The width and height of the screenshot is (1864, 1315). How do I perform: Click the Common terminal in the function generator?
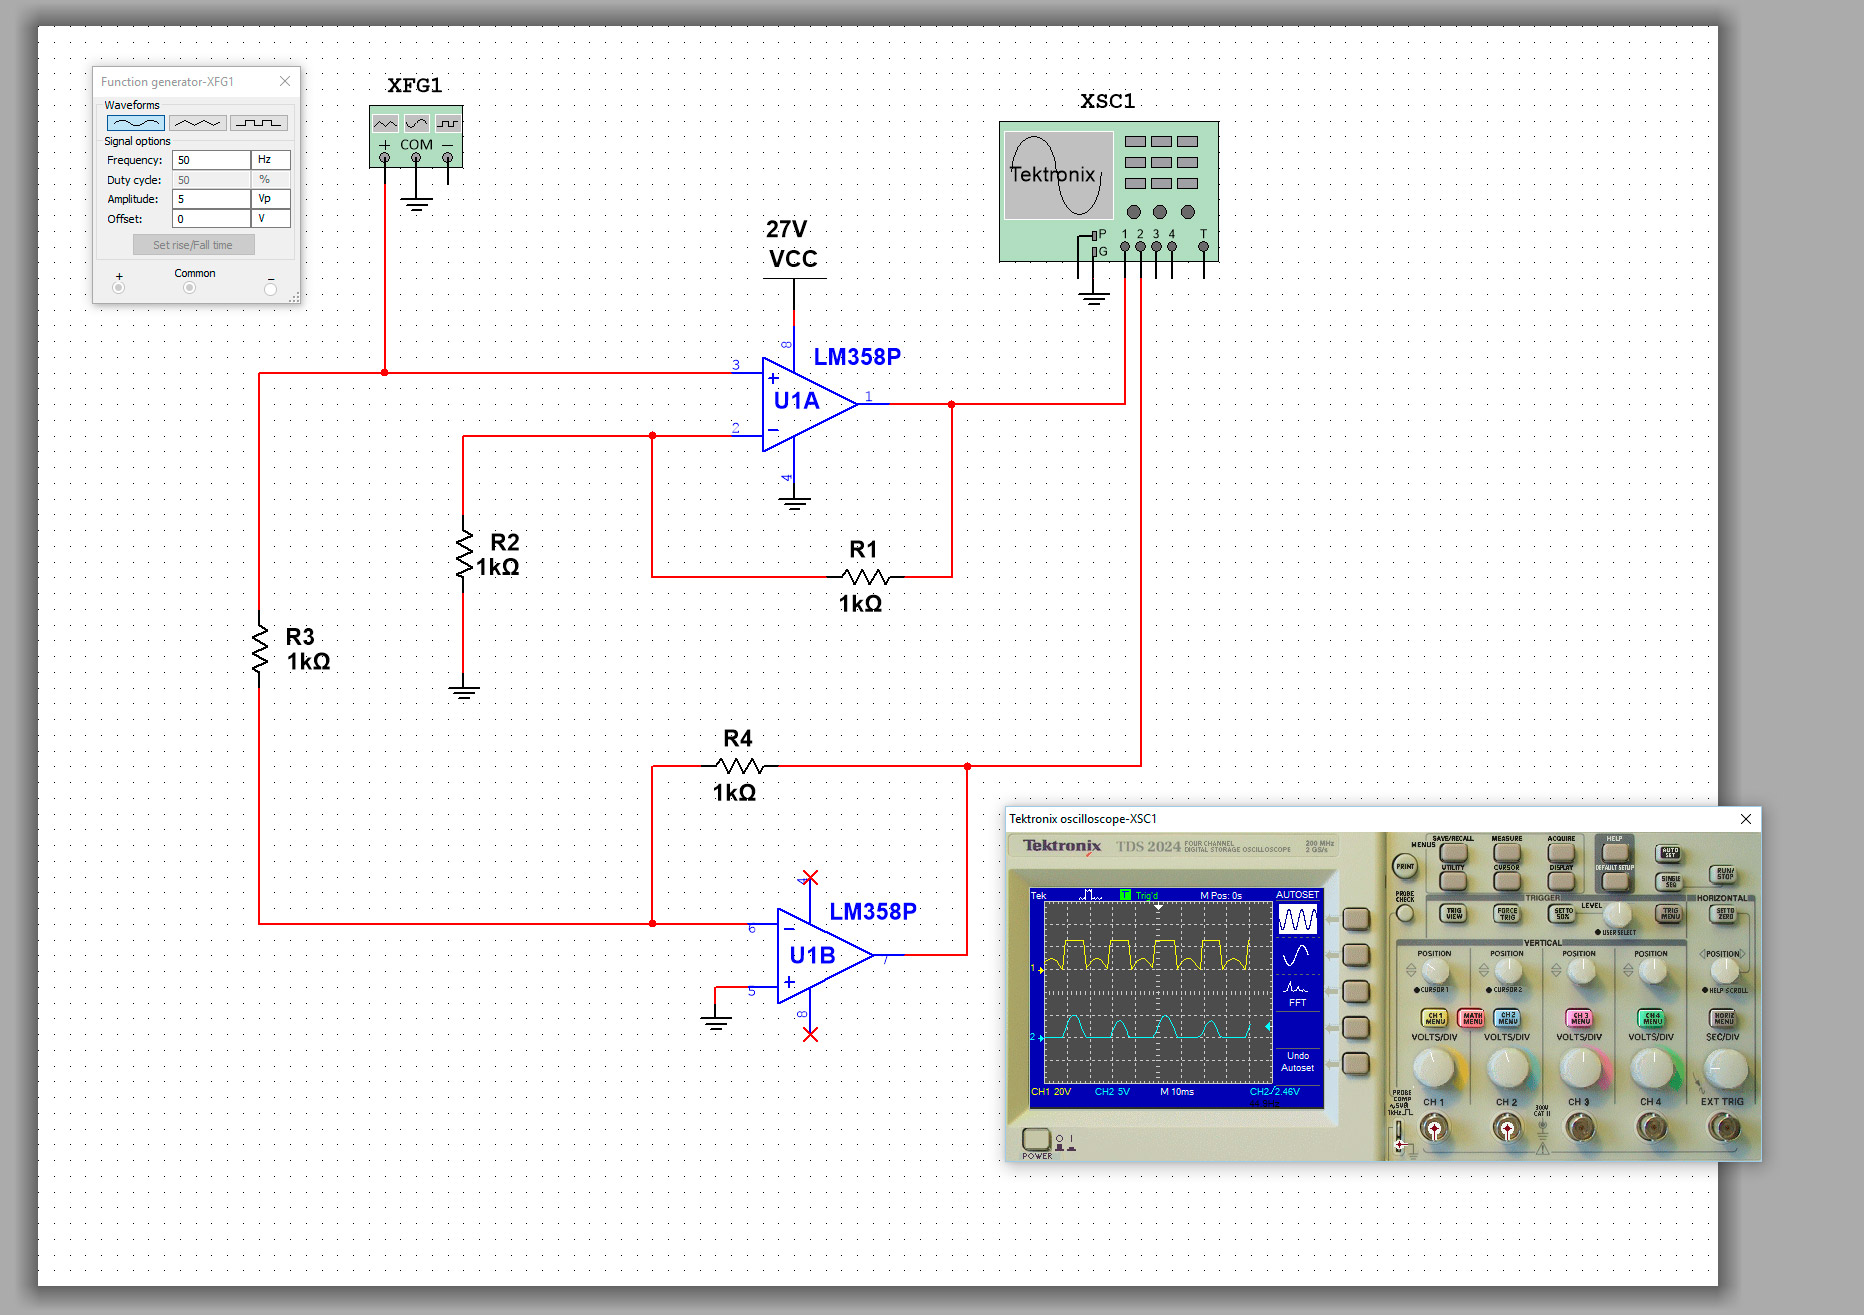pyautogui.click(x=189, y=288)
